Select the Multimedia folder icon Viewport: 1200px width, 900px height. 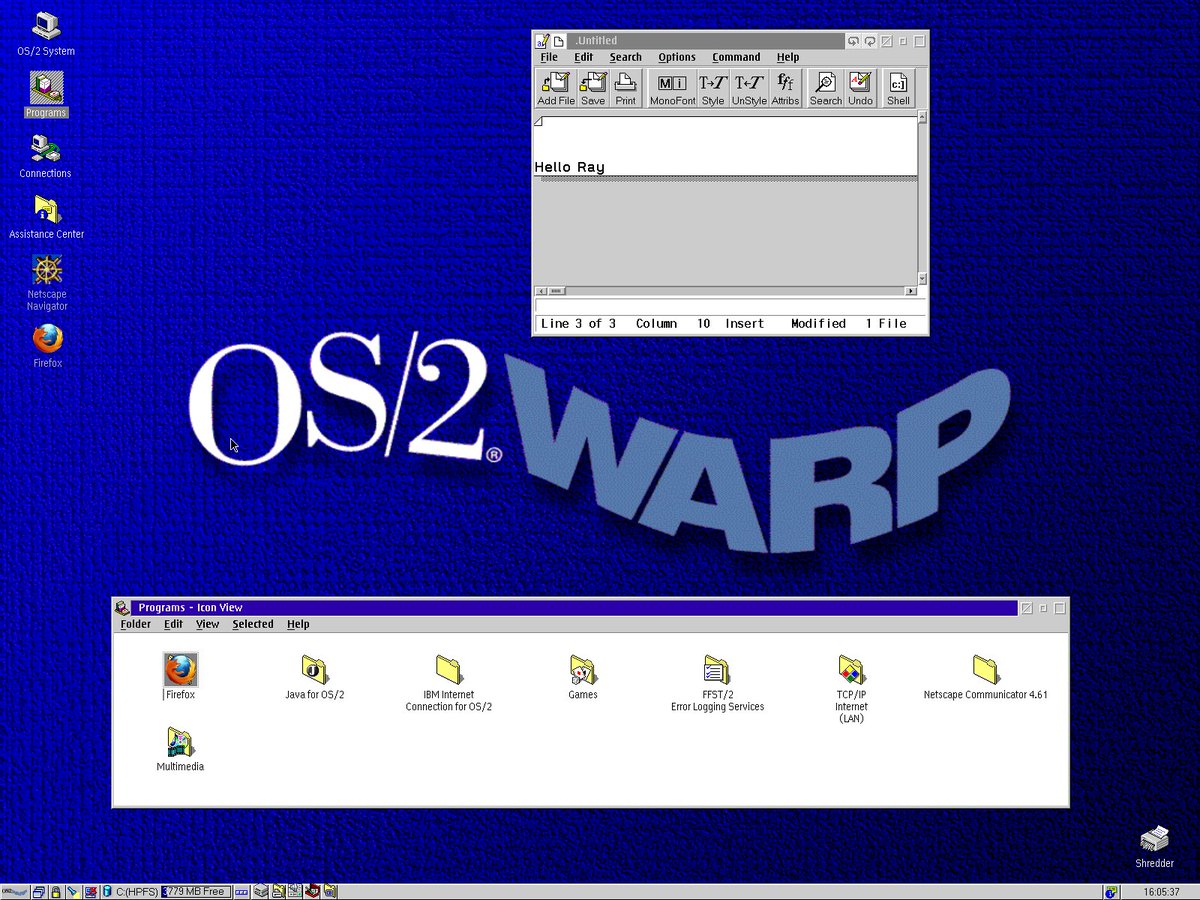click(x=180, y=749)
